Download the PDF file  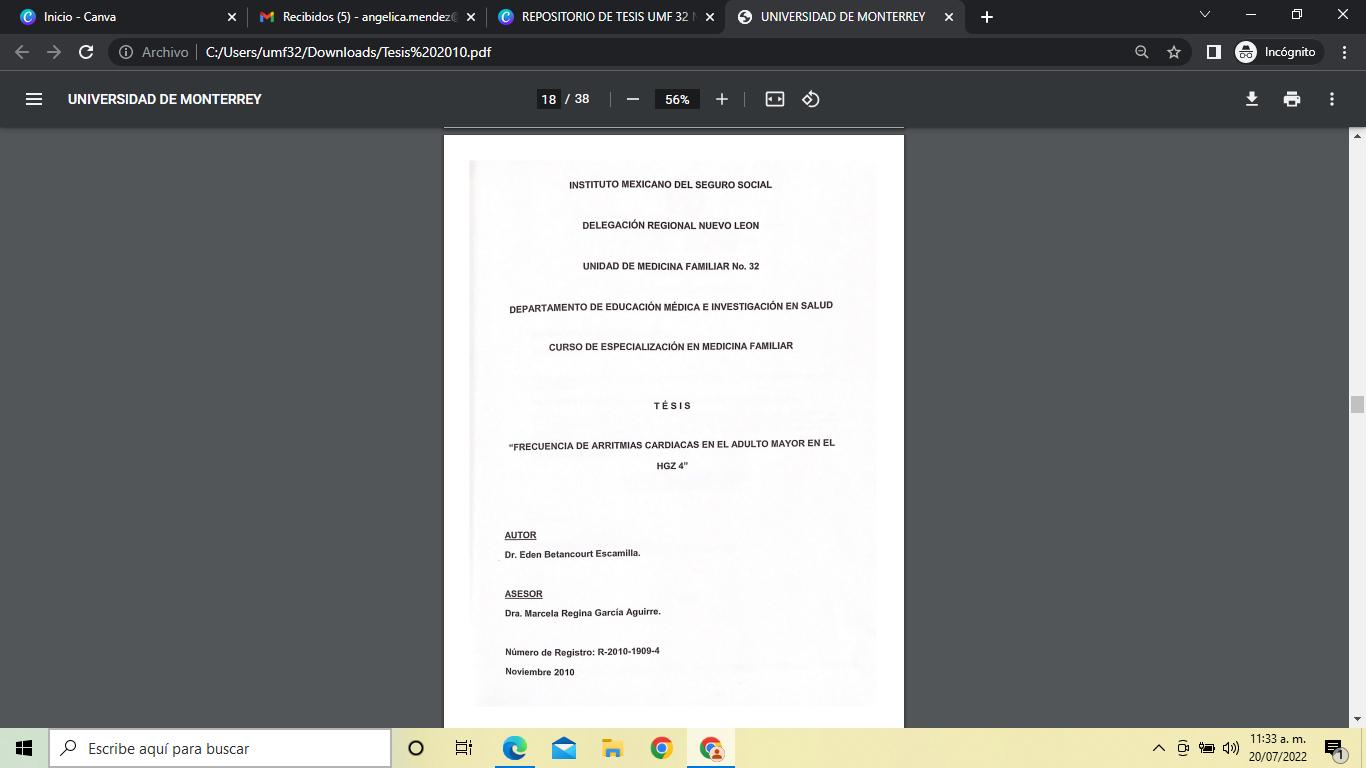1251,99
